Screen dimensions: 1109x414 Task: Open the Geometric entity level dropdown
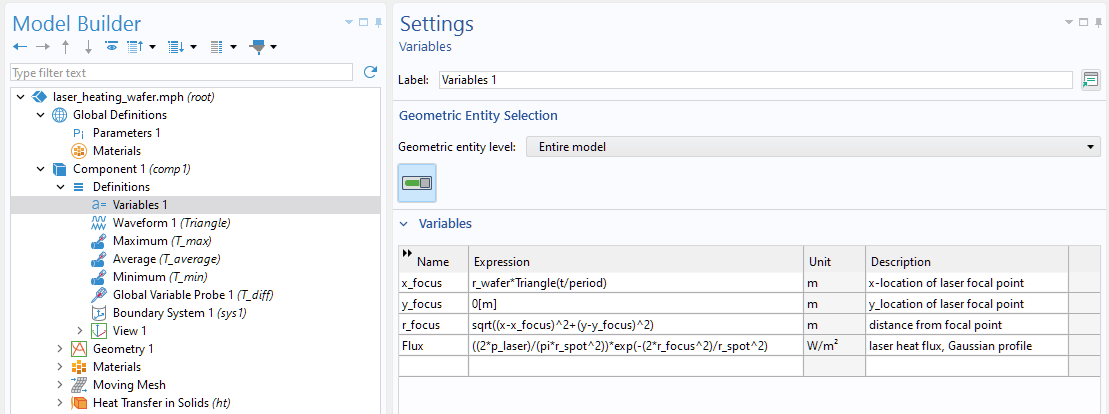tap(812, 147)
